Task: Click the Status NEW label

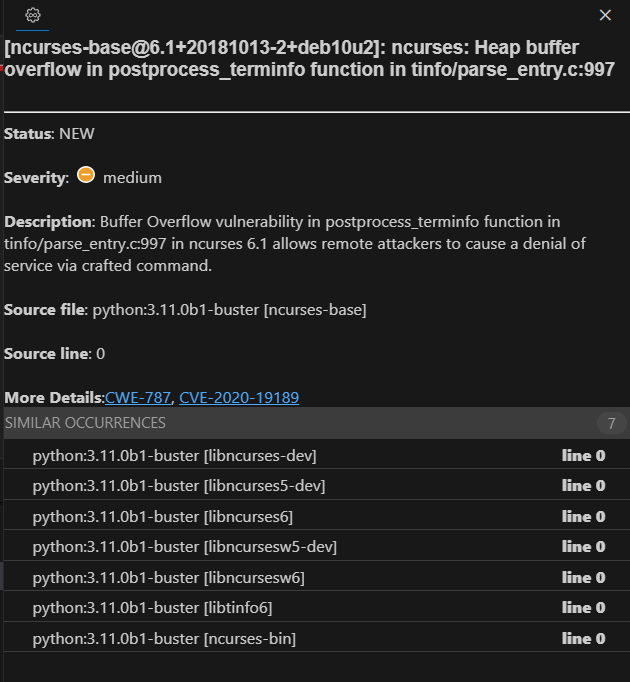Action: [x=49, y=133]
